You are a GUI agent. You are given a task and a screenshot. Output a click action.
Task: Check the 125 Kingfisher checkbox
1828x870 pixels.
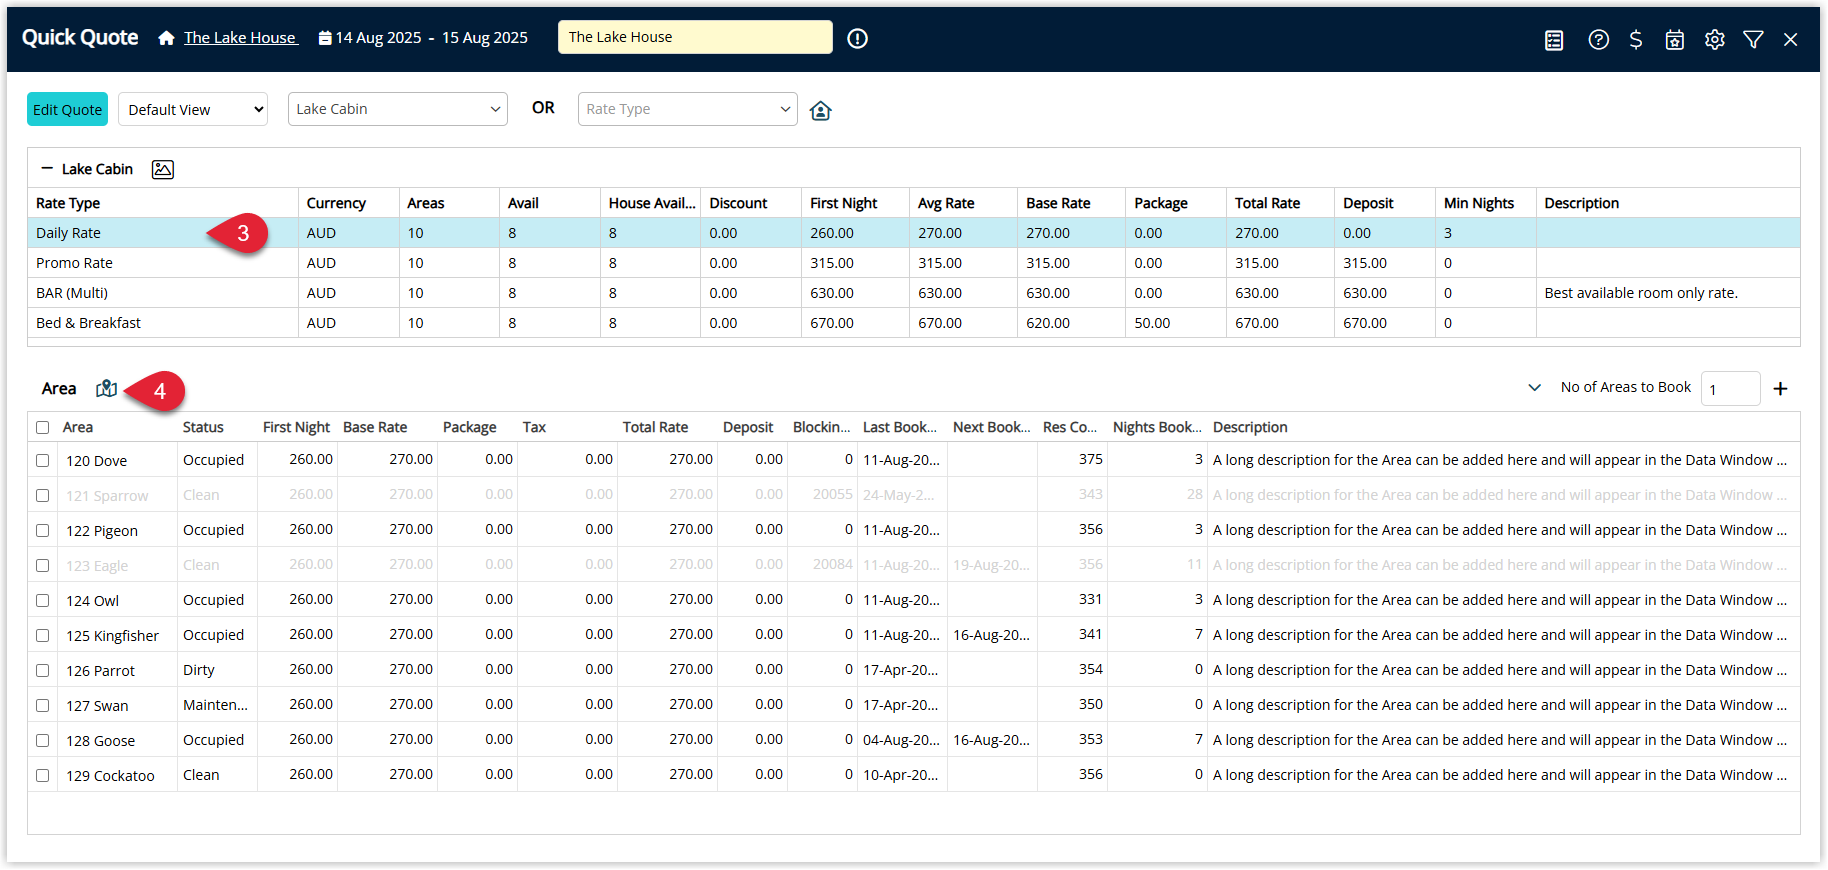[x=42, y=636]
